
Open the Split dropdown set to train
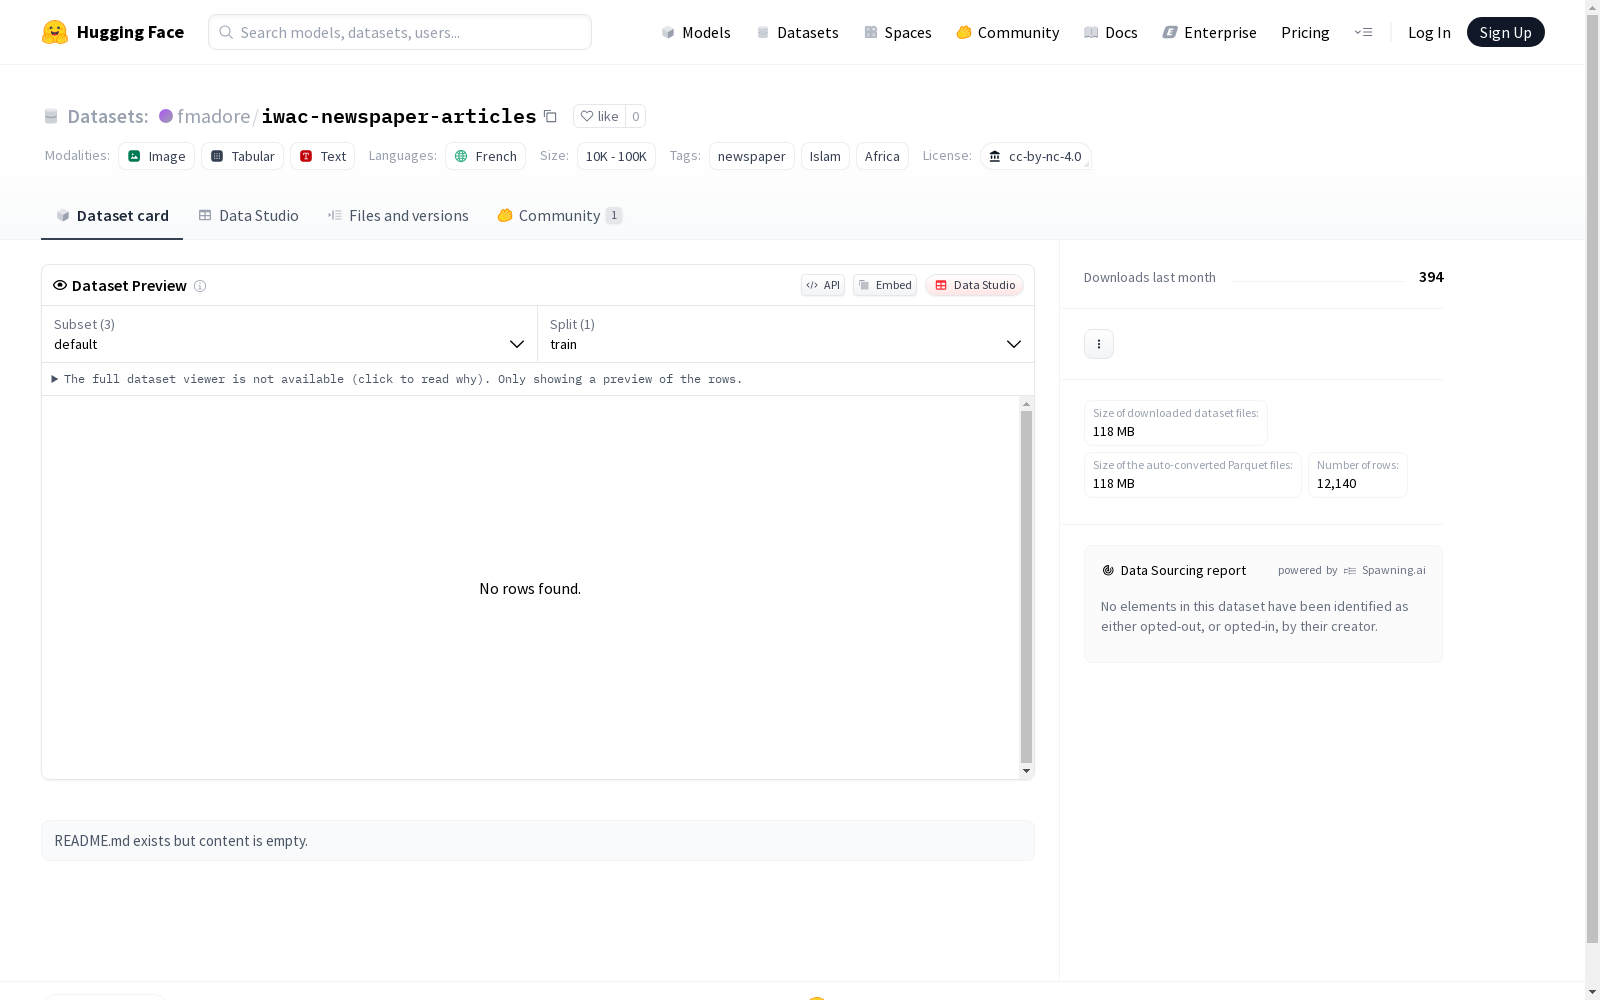pos(786,334)
